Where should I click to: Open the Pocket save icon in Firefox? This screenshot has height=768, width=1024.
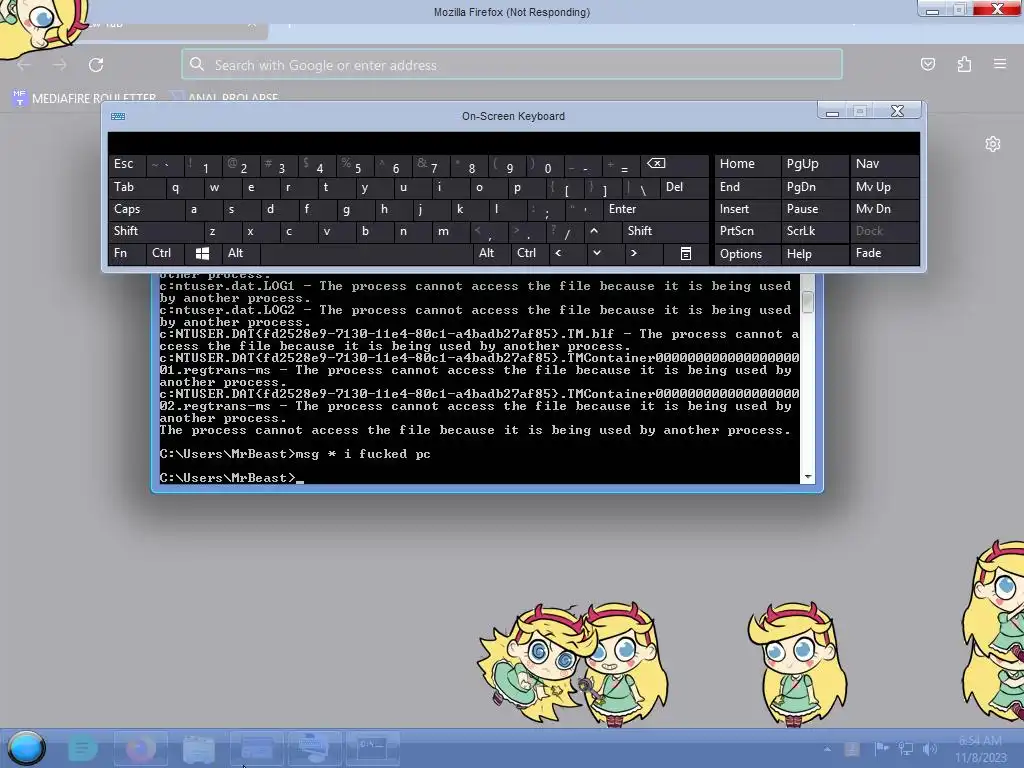click(927, 64)
